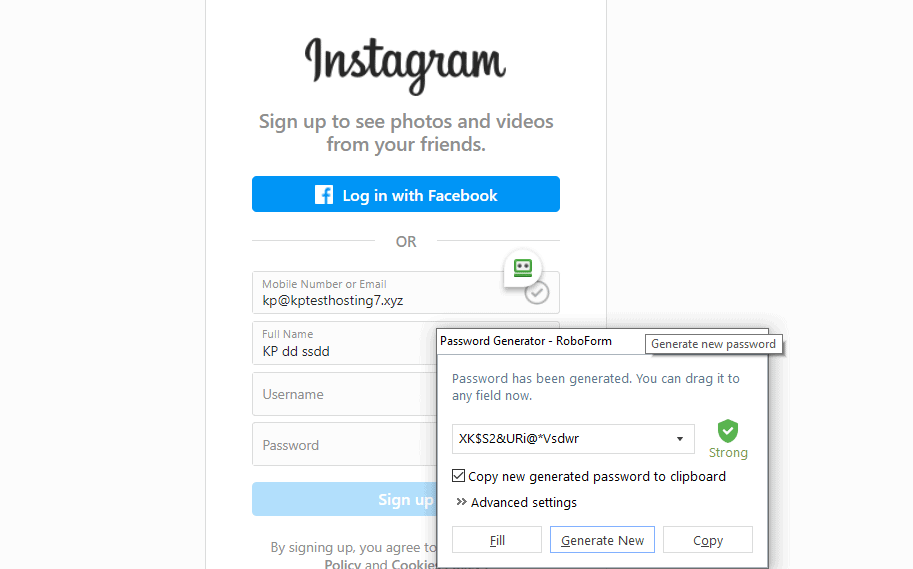The width and height of the screenshot is (913, 569).
Task: Click the Mobile Number or Email field
Action: point(406,292)
